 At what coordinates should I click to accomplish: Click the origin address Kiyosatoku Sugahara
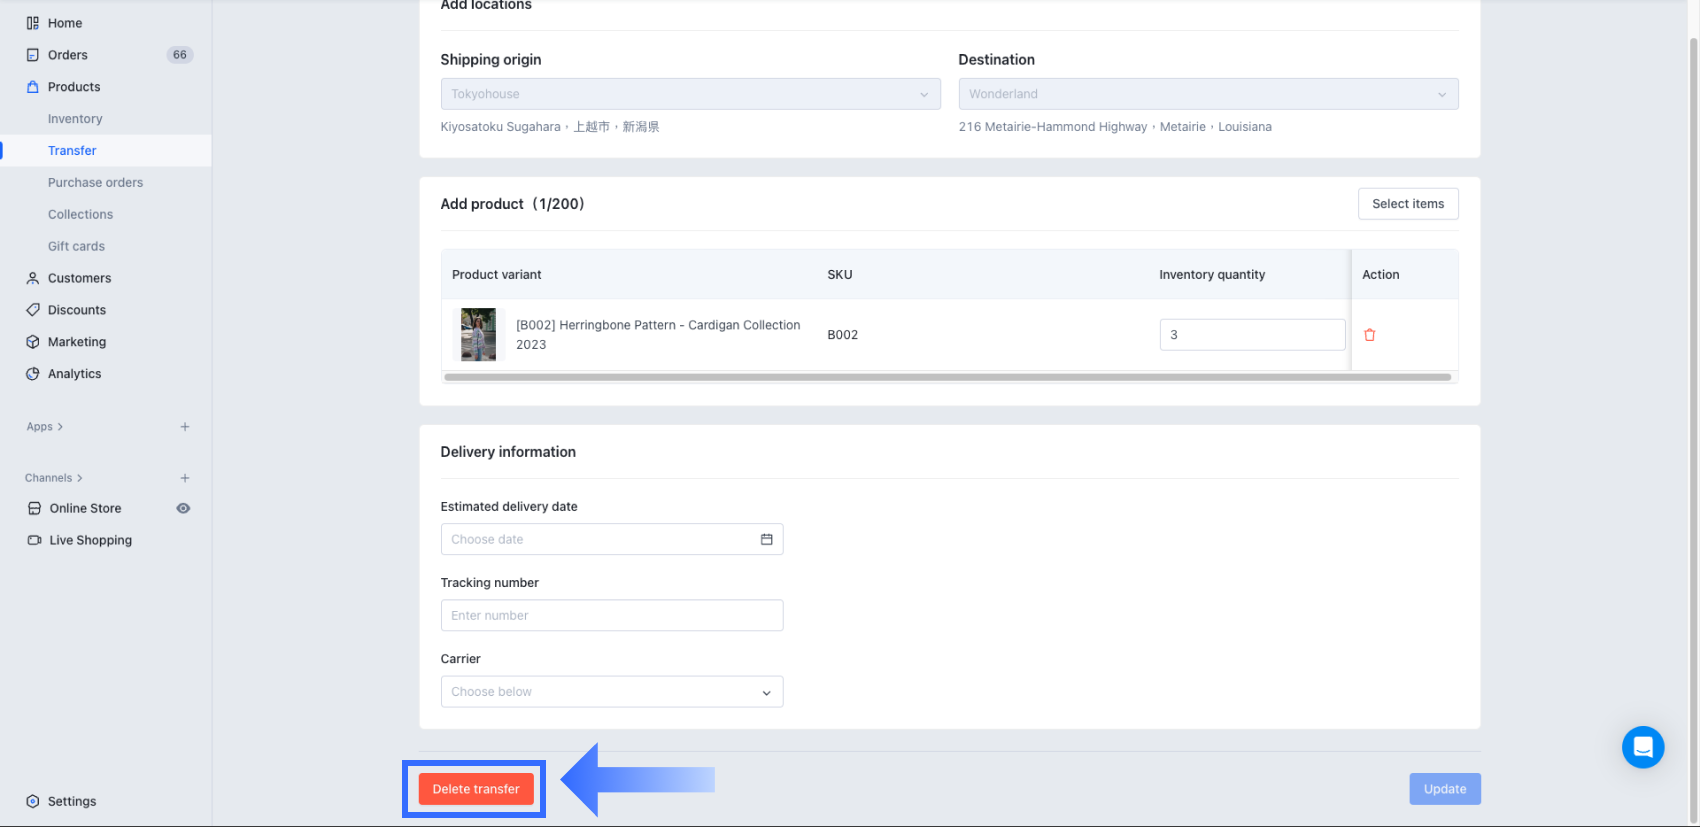pyautogui.click(x=550, y=127)
